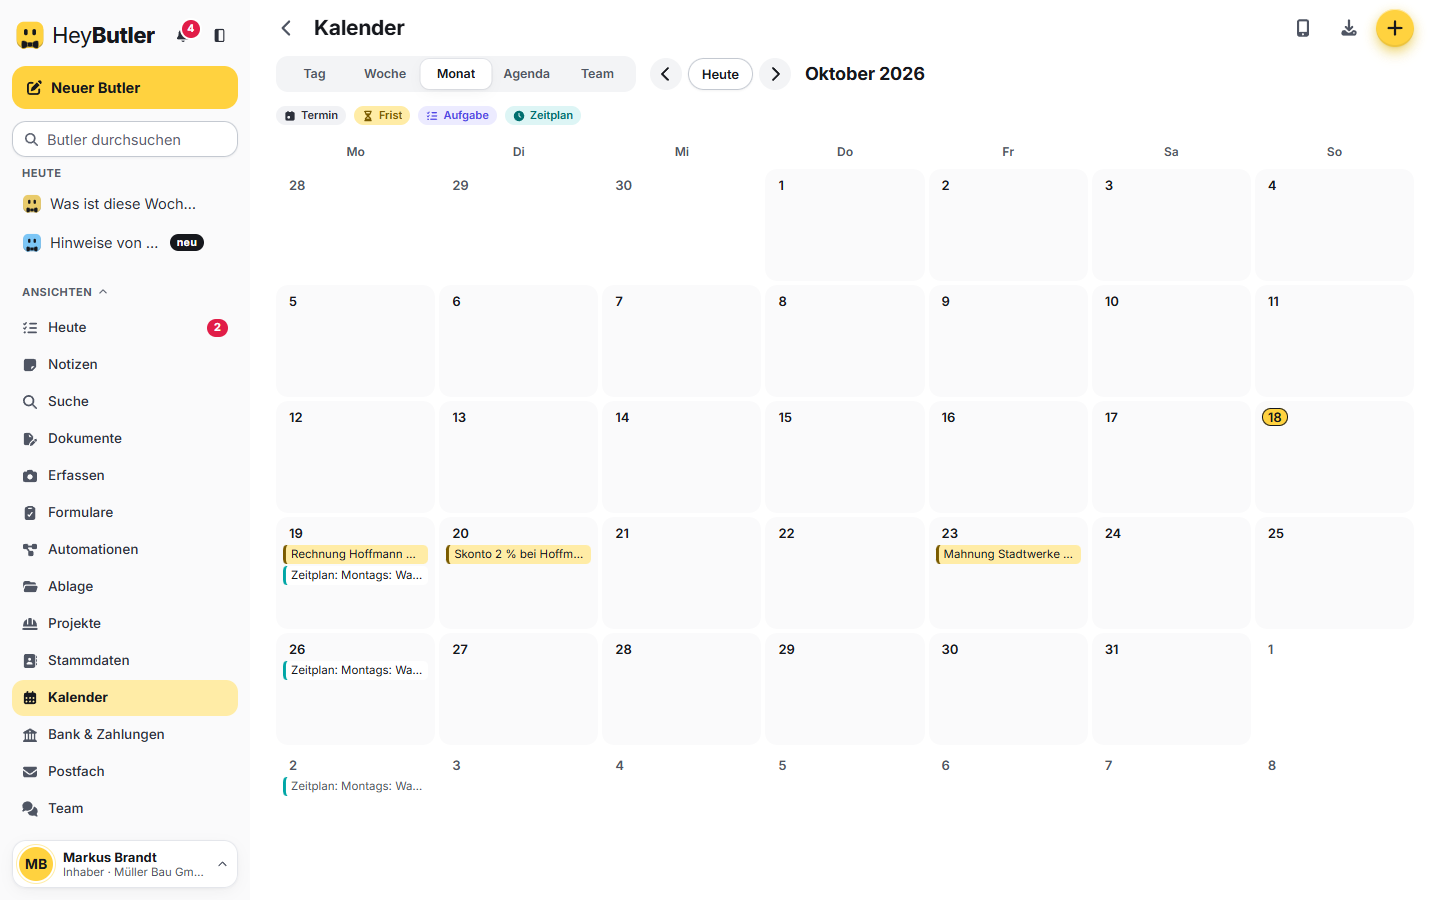Image resolution: width=1440 pixels, height=900 pixels.
Task: Expand the Markus Brandt account menu
Action: [x=125, y=864]
